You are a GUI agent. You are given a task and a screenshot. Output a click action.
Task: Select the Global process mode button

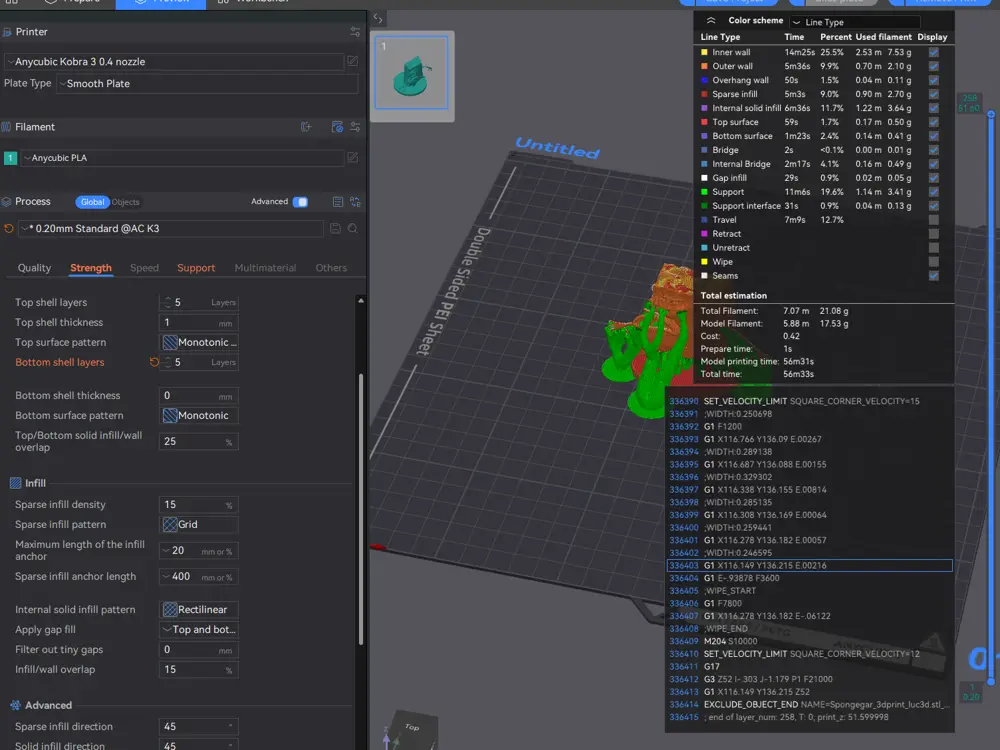(92, 202)
